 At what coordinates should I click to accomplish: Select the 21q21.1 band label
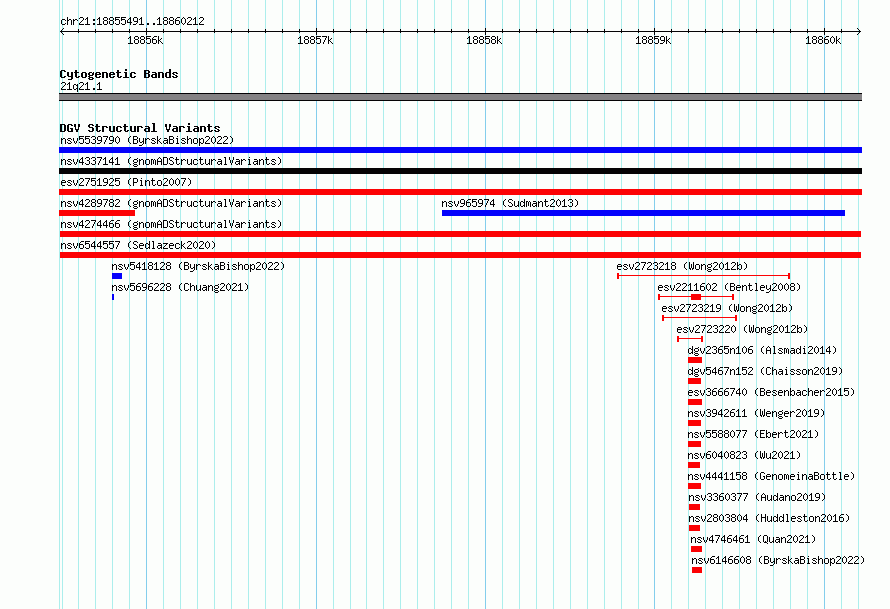tap(81, 86)
